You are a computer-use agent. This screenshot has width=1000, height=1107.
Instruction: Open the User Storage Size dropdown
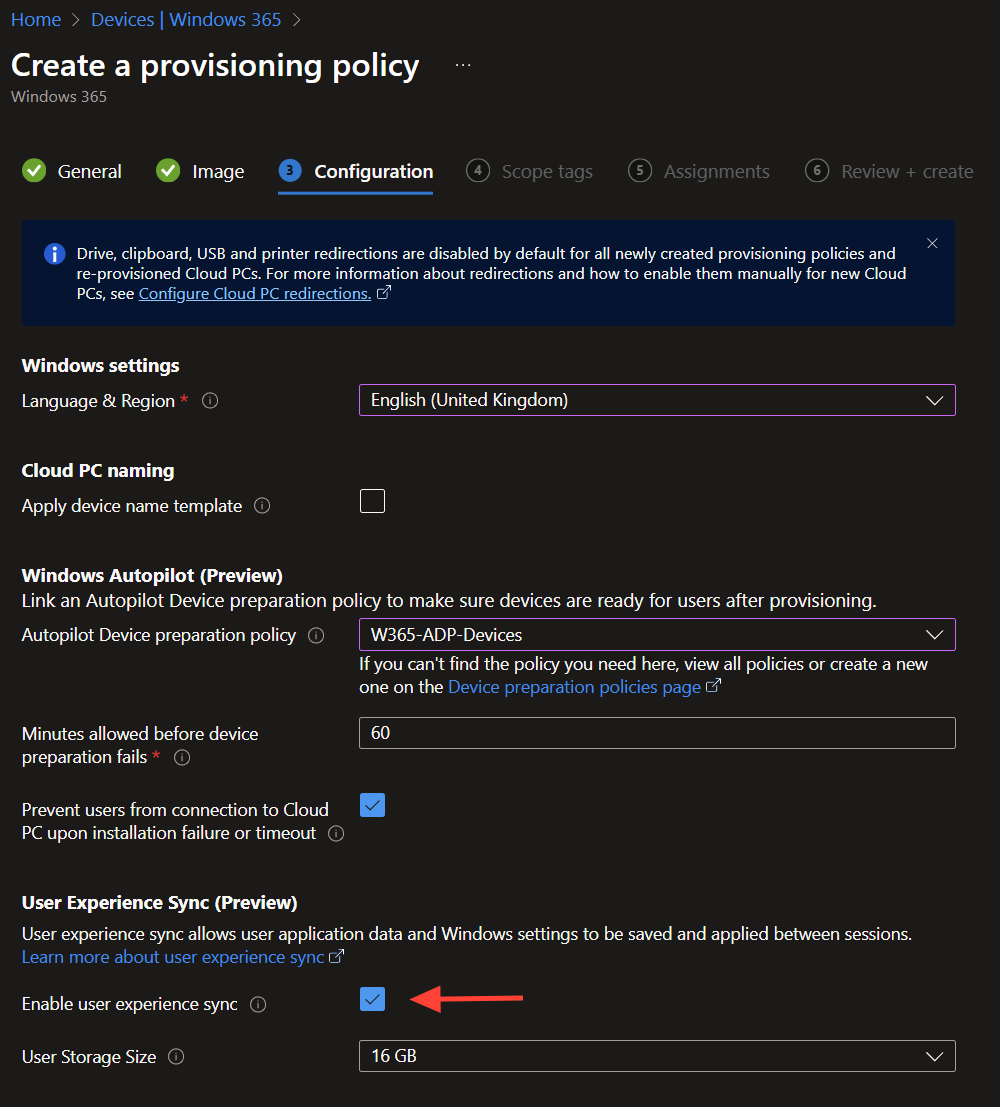click(x=656, y=1056)
